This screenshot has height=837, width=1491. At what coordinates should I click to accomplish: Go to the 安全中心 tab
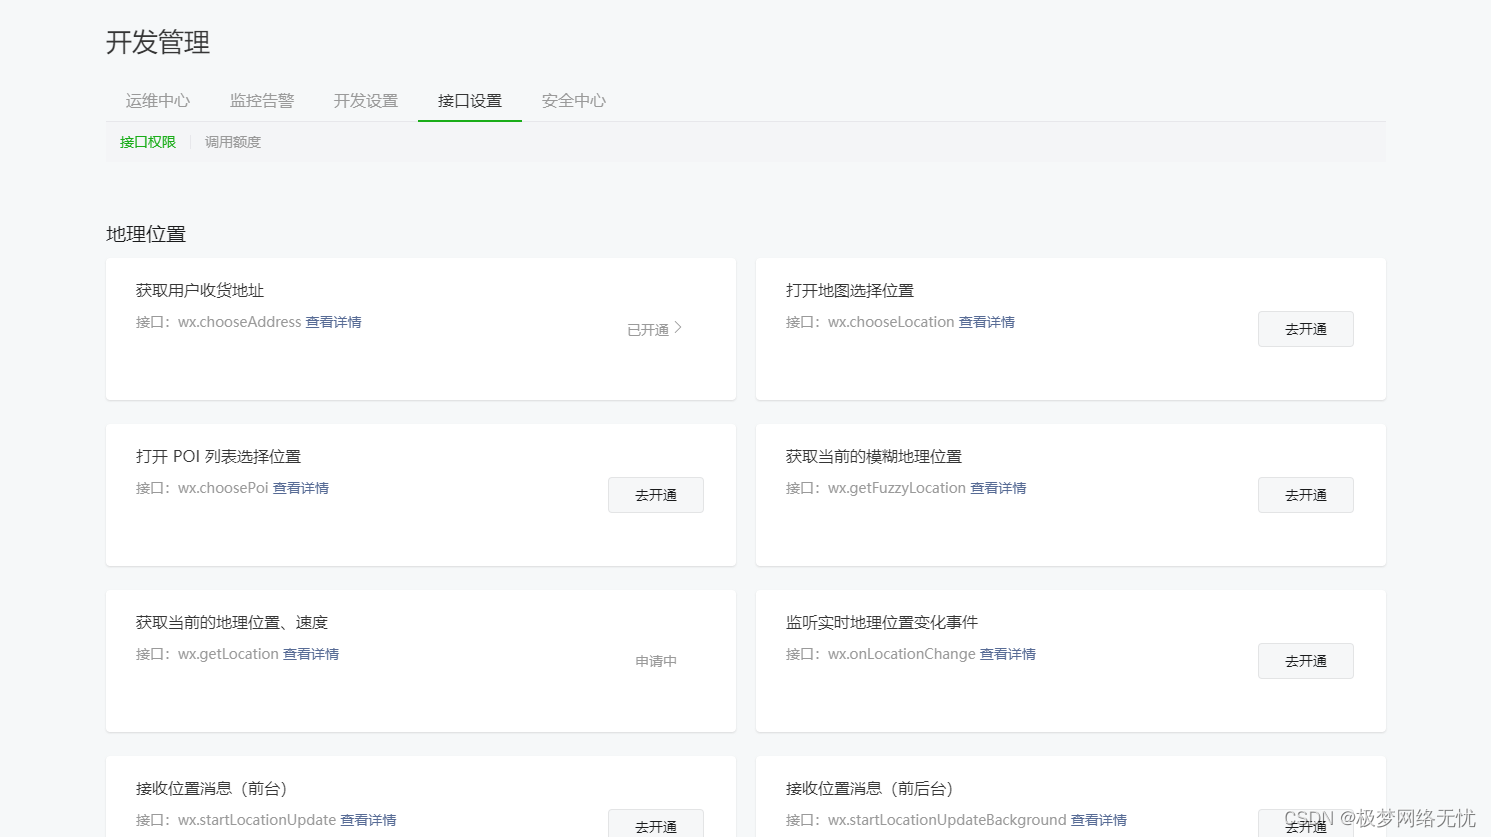[574, 101]
